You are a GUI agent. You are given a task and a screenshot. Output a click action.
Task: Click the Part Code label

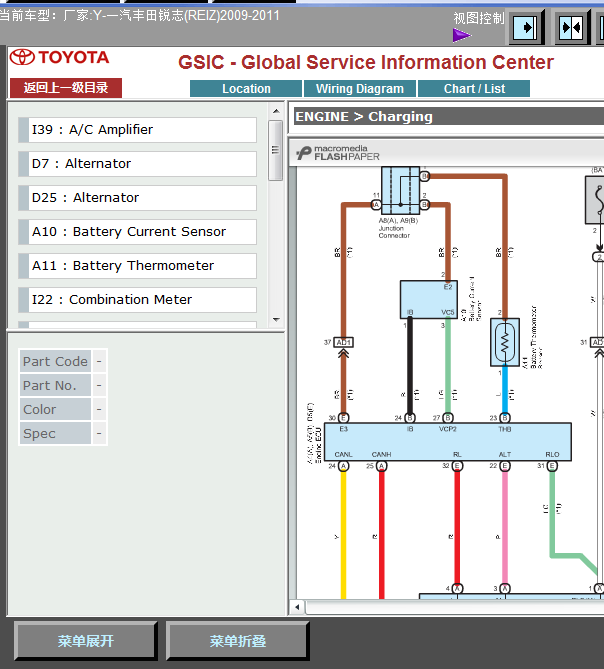pyautogui.click(x=55, y=361)
